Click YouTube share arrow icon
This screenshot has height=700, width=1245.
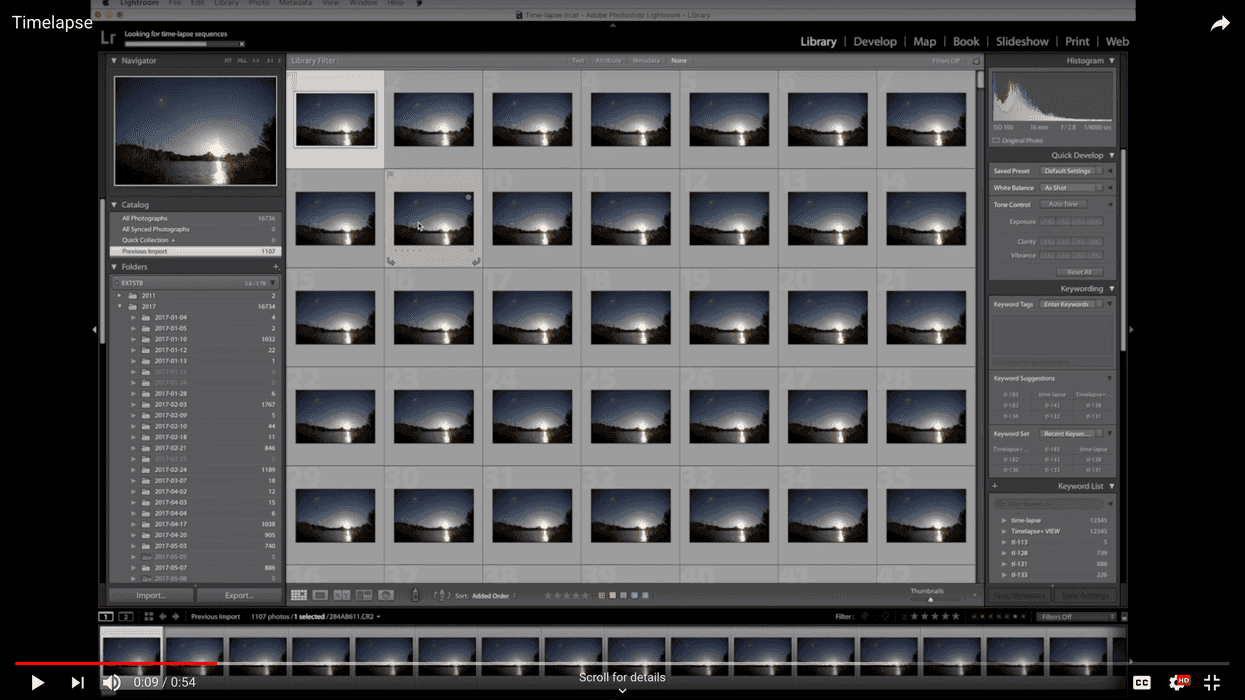pyautogui.click(x=1220, y=24)
